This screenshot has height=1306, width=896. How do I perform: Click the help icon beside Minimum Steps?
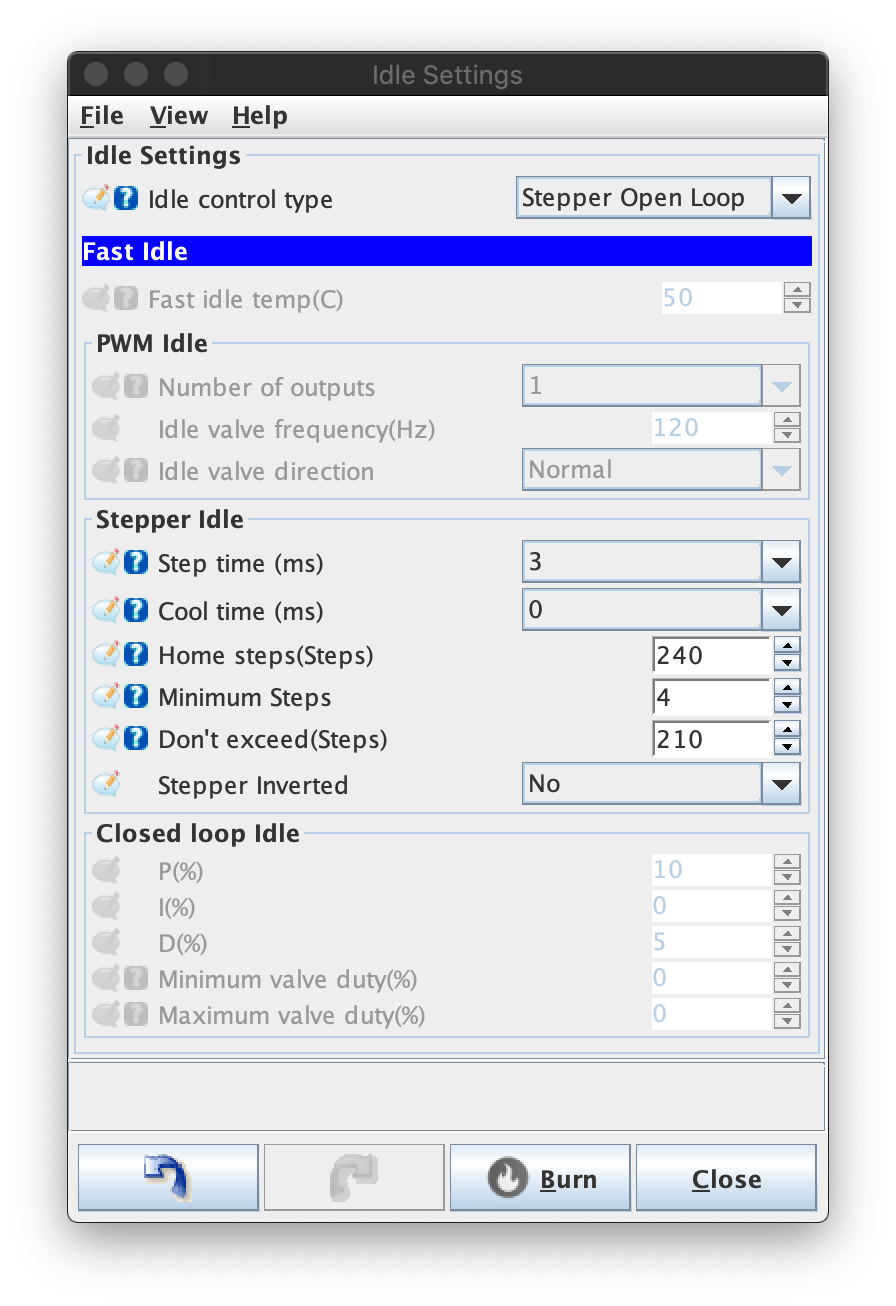point(136,697)
